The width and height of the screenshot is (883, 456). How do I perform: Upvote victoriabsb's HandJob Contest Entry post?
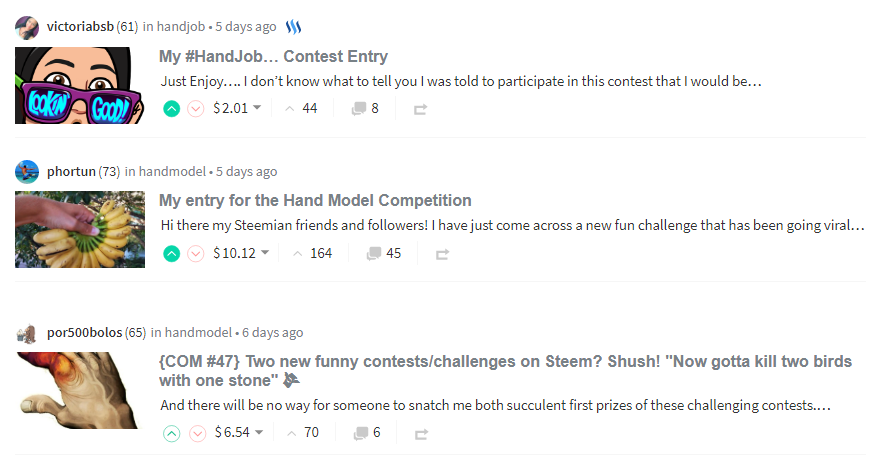pyautogui.click(x=172, y=109)
